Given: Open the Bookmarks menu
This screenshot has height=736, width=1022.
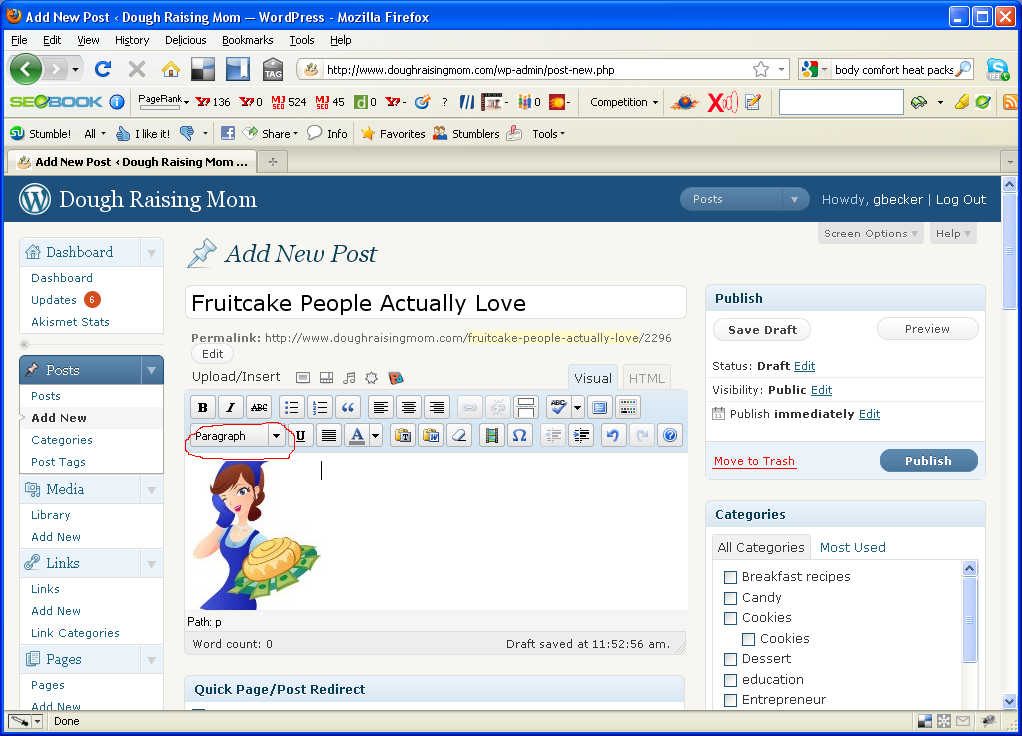Looking at the screenshot, I should (x=248, y=40).
